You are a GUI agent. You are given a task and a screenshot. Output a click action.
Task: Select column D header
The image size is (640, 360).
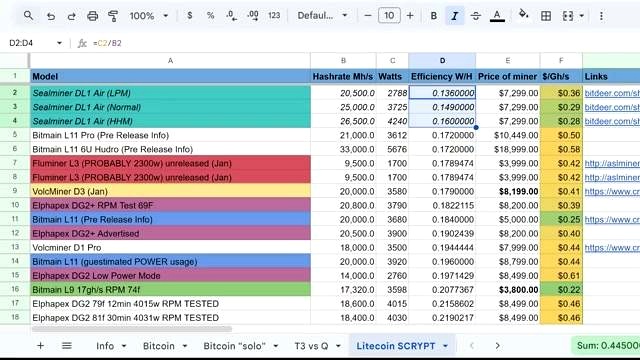[442, 61]
